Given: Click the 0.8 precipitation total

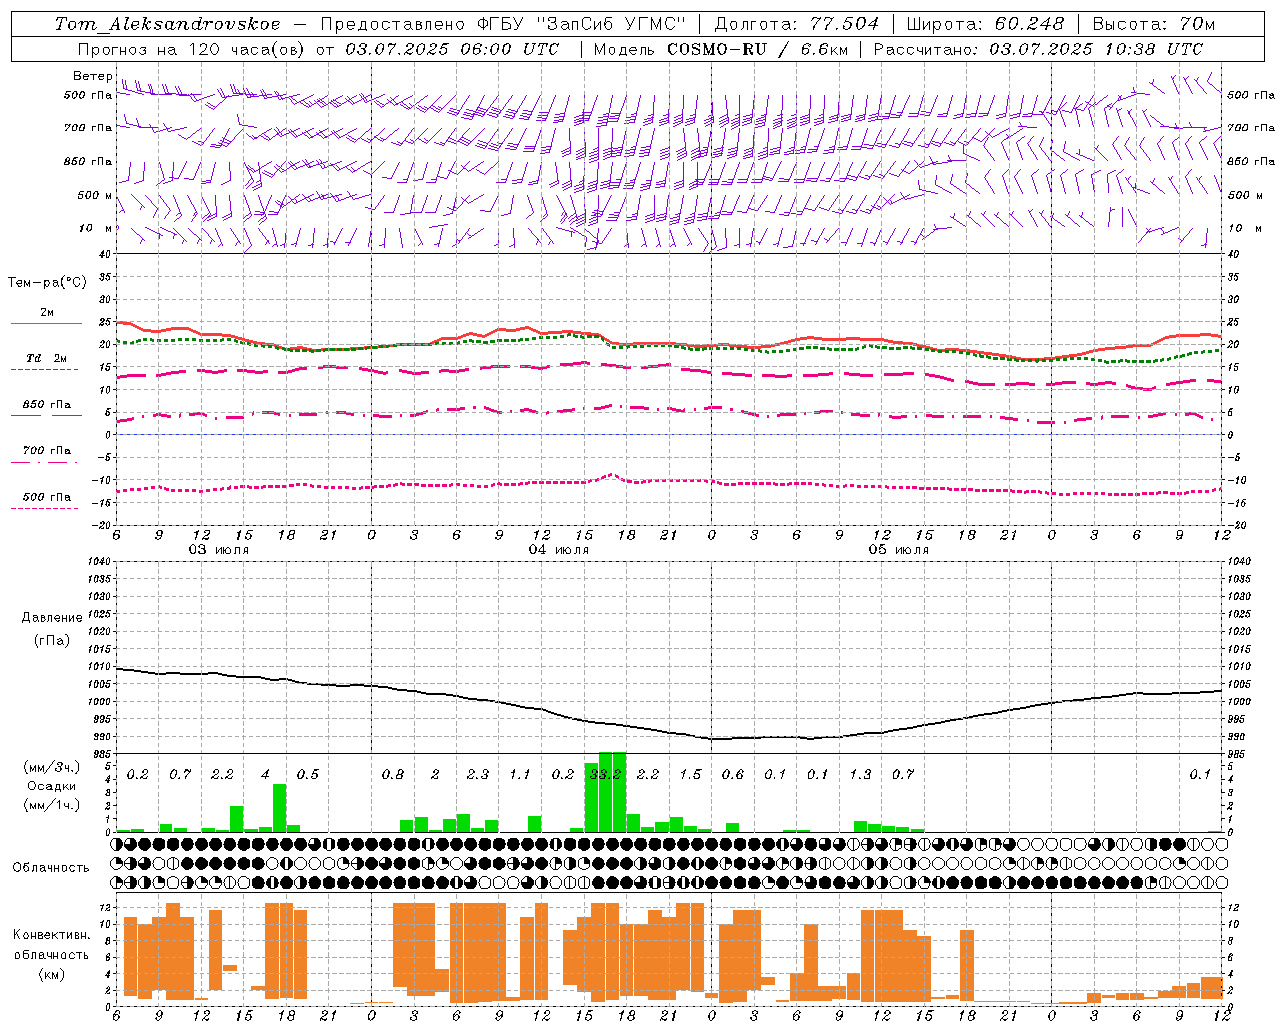Looking at the screenshot, I should pos(393,775).
